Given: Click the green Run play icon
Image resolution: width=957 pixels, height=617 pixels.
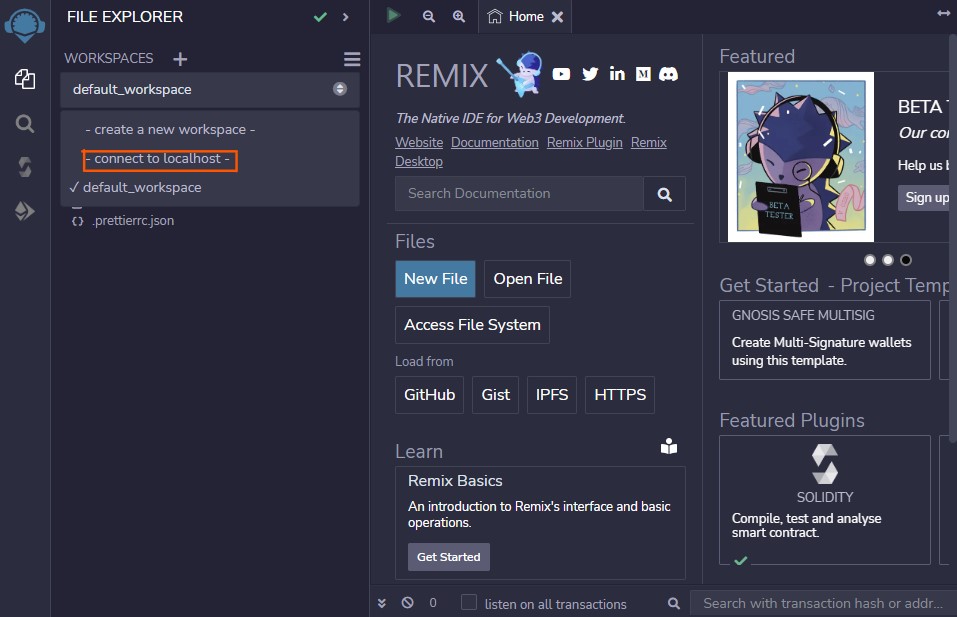Looking at the screenshot, I should tap(394, 15).
